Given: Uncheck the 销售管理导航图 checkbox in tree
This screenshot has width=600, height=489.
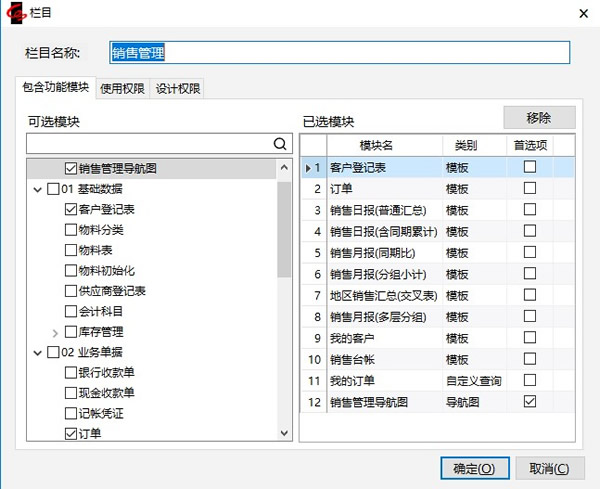Looking at the screenshot, I should coord(71,169).
